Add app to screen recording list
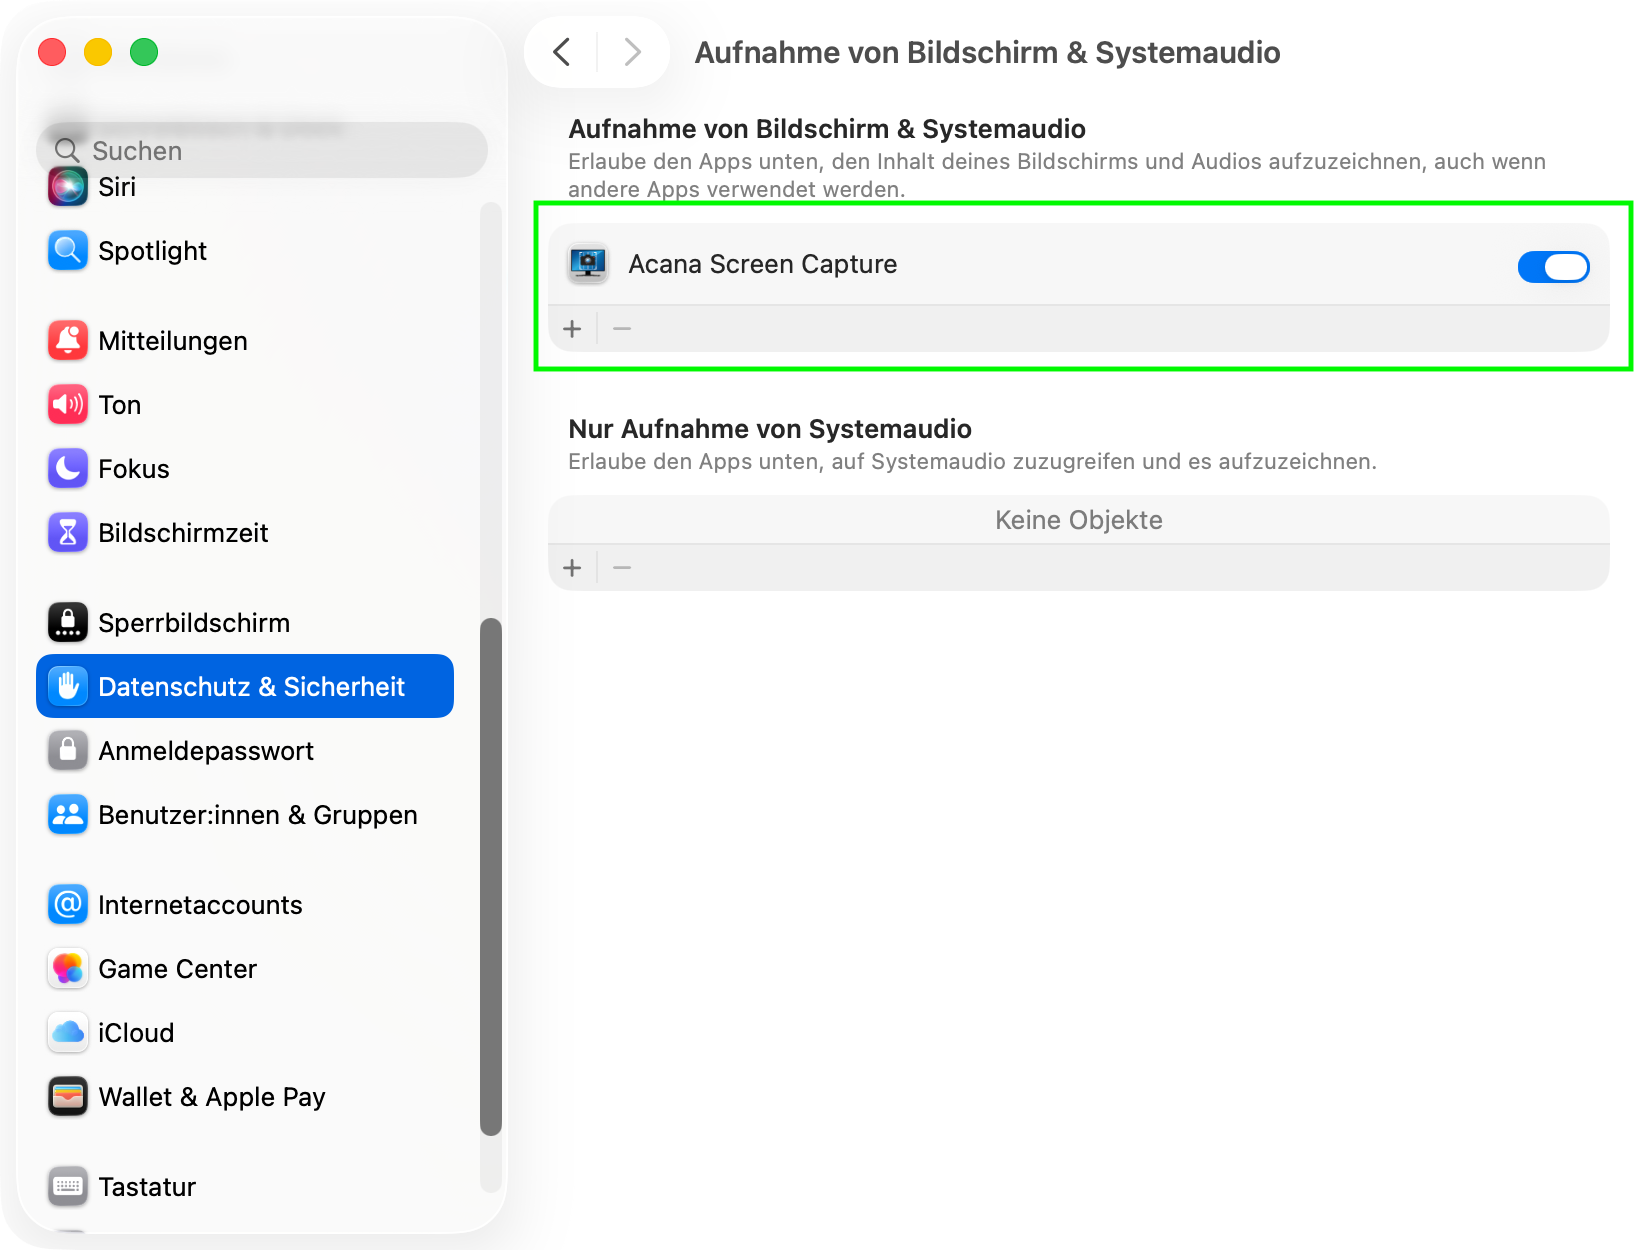Viewport: 1650px width, 1250px height. click(x=572, y=329)
